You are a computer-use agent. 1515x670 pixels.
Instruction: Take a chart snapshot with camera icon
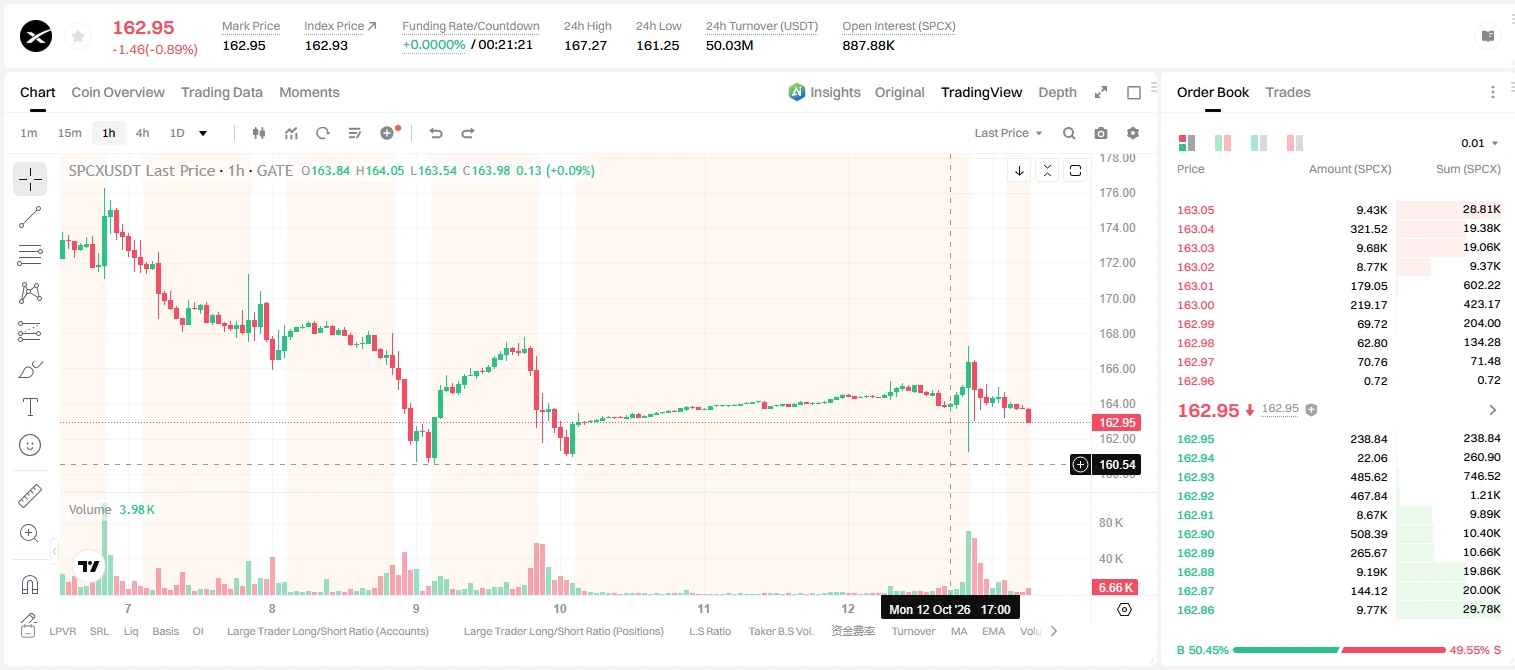[1101, 133]
